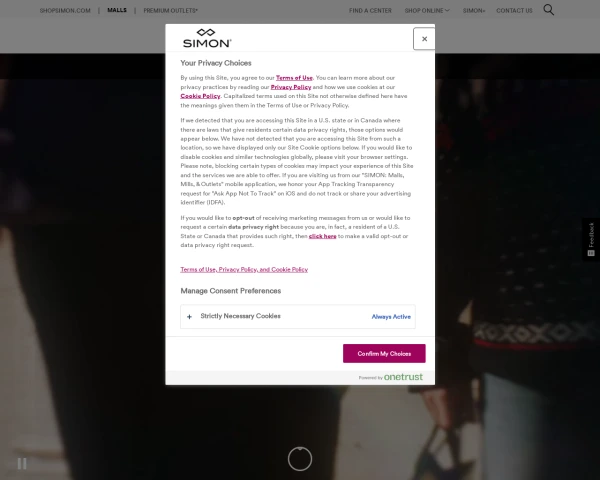Image resolution: width=600 pixels, height=480 pixels.
Task: Pause the background video
Action: 22,464
